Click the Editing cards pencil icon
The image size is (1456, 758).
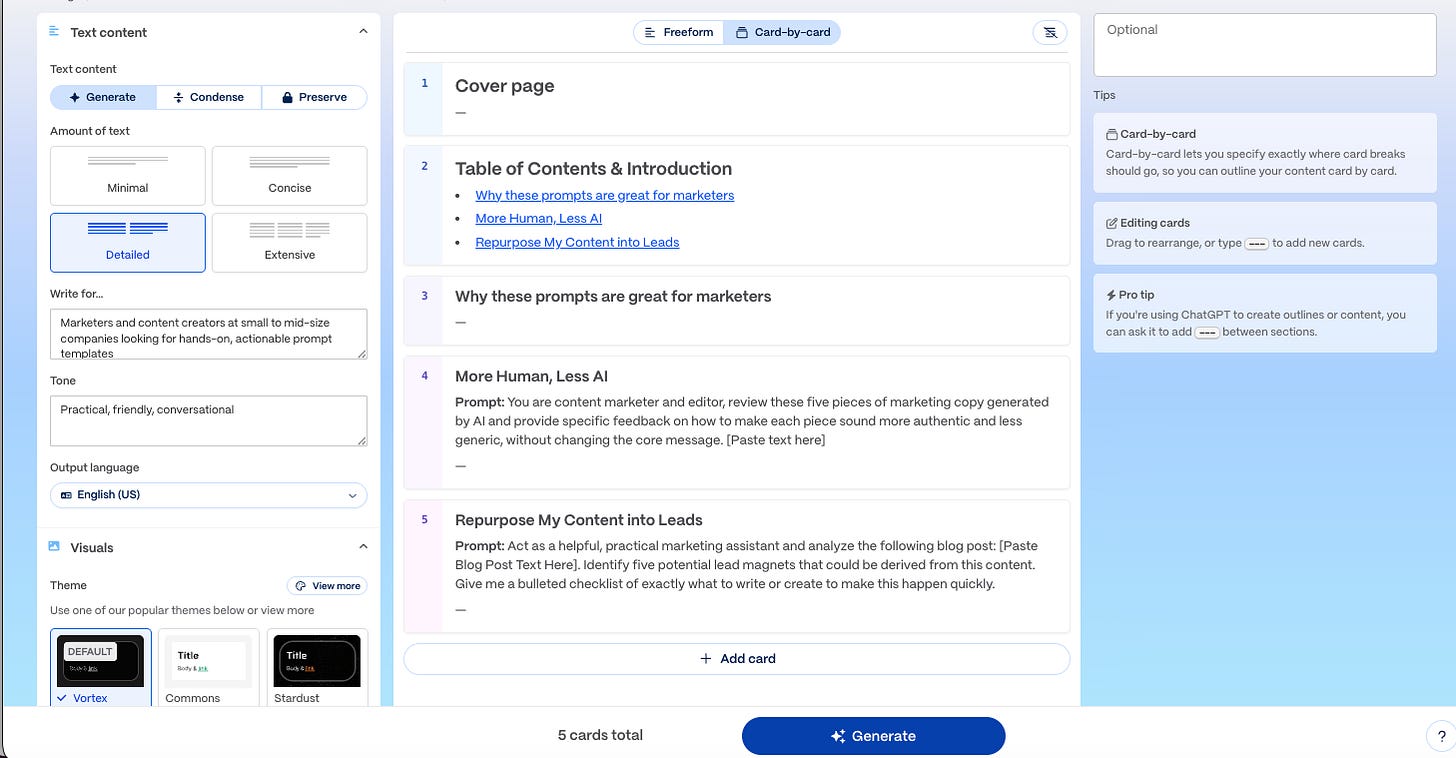coord(1112,223)
